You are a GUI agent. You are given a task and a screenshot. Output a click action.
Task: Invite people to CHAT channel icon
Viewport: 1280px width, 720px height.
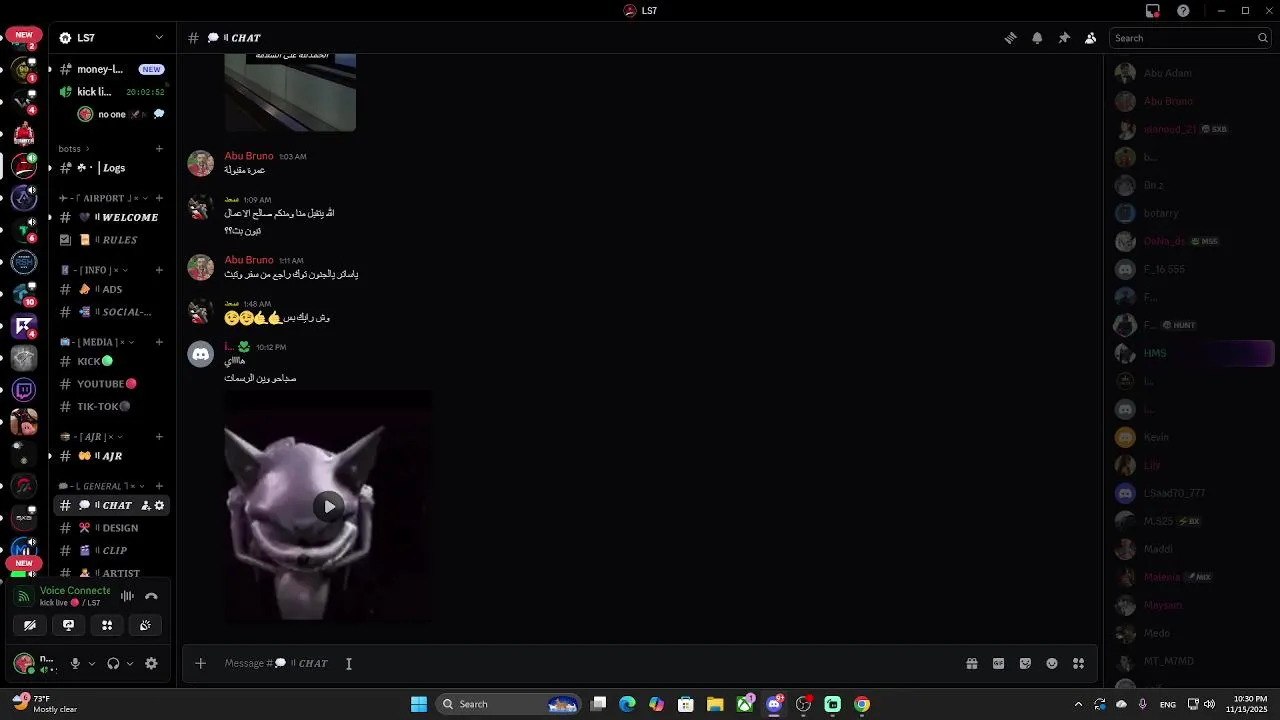point(146,505)
